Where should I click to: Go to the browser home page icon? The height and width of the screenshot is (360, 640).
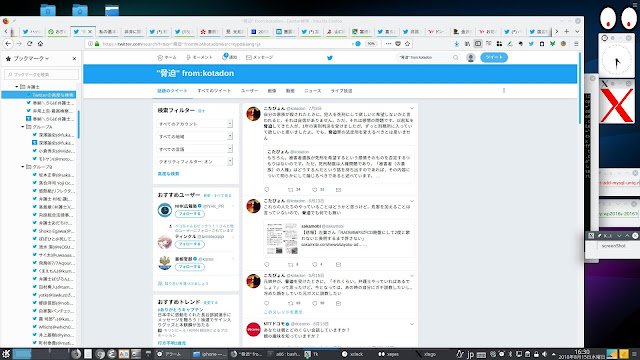[x=40, y=44]
